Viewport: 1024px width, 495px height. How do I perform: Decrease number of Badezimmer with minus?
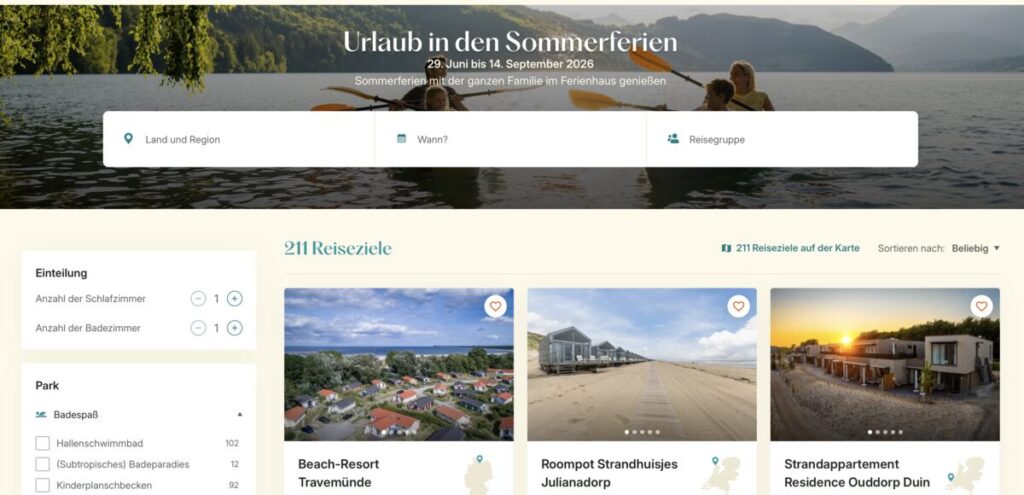198,328
